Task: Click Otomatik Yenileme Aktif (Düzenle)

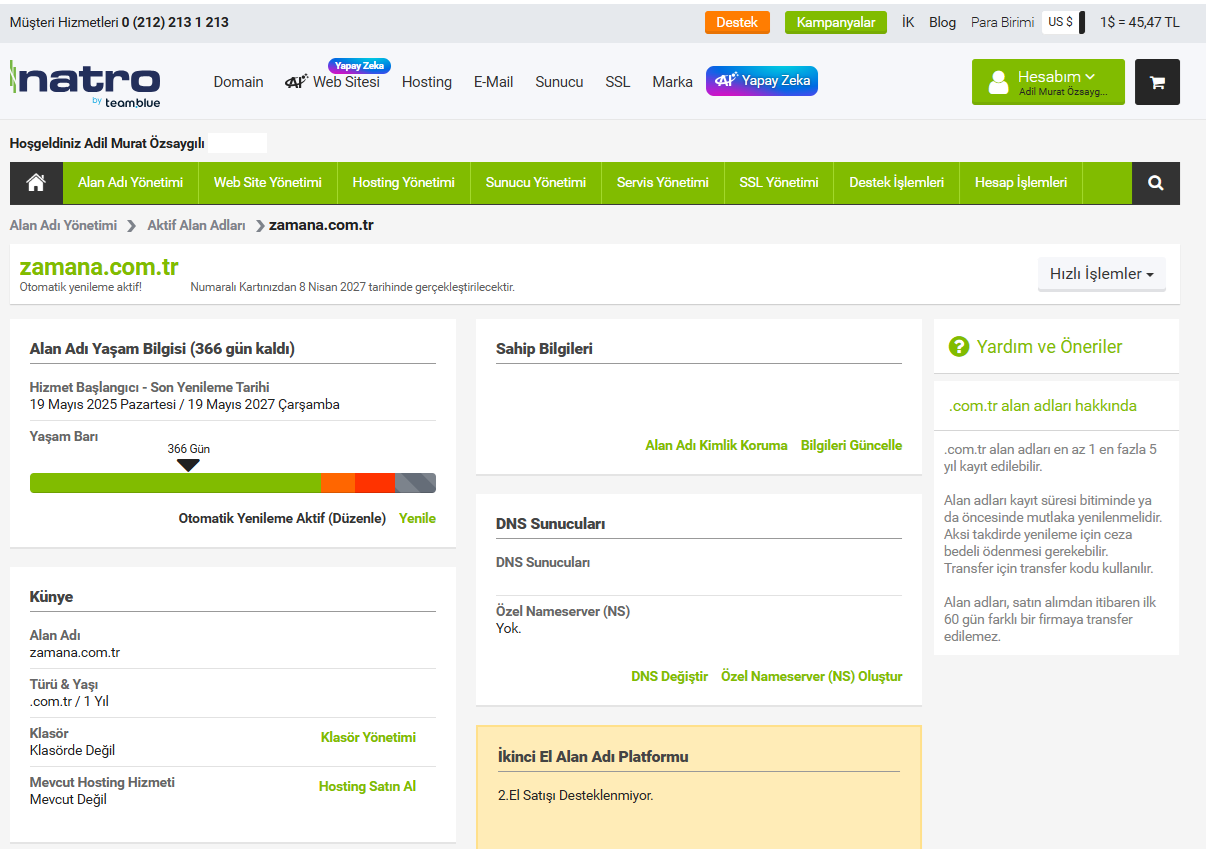Action: coord(282,518)
